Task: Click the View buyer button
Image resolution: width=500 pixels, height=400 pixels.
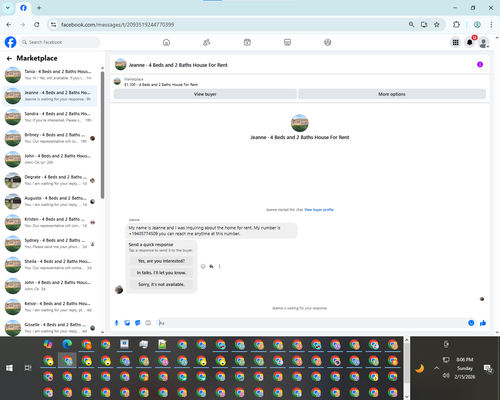Action: click(x=205, y=94)
